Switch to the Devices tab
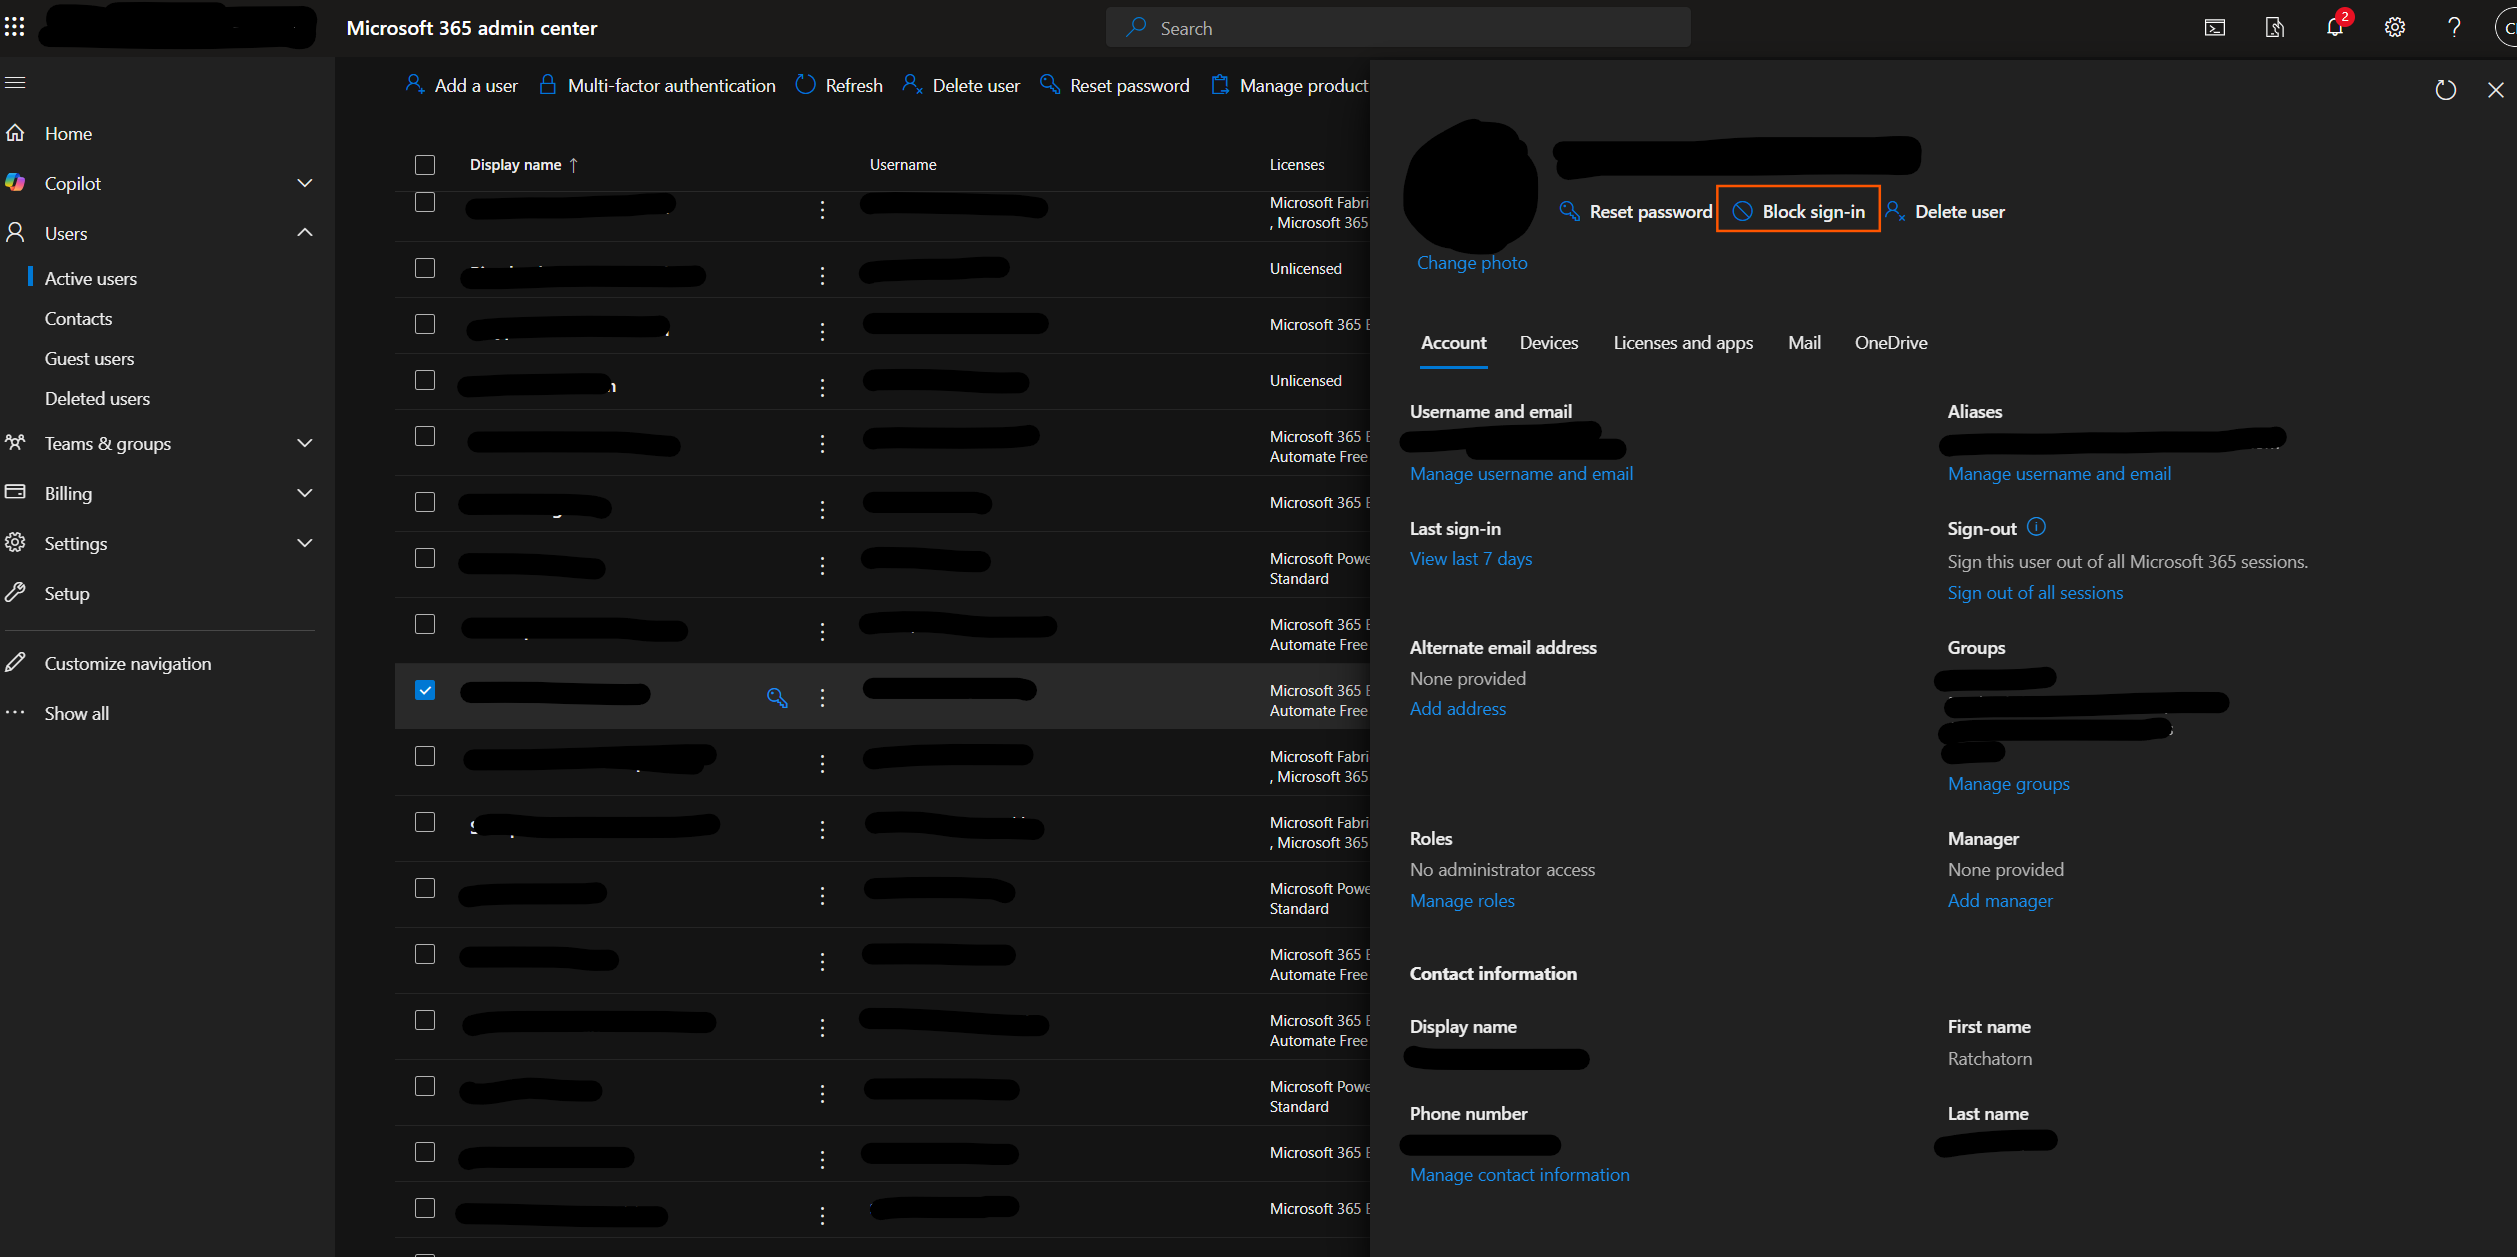 (x=1548, y=343)
